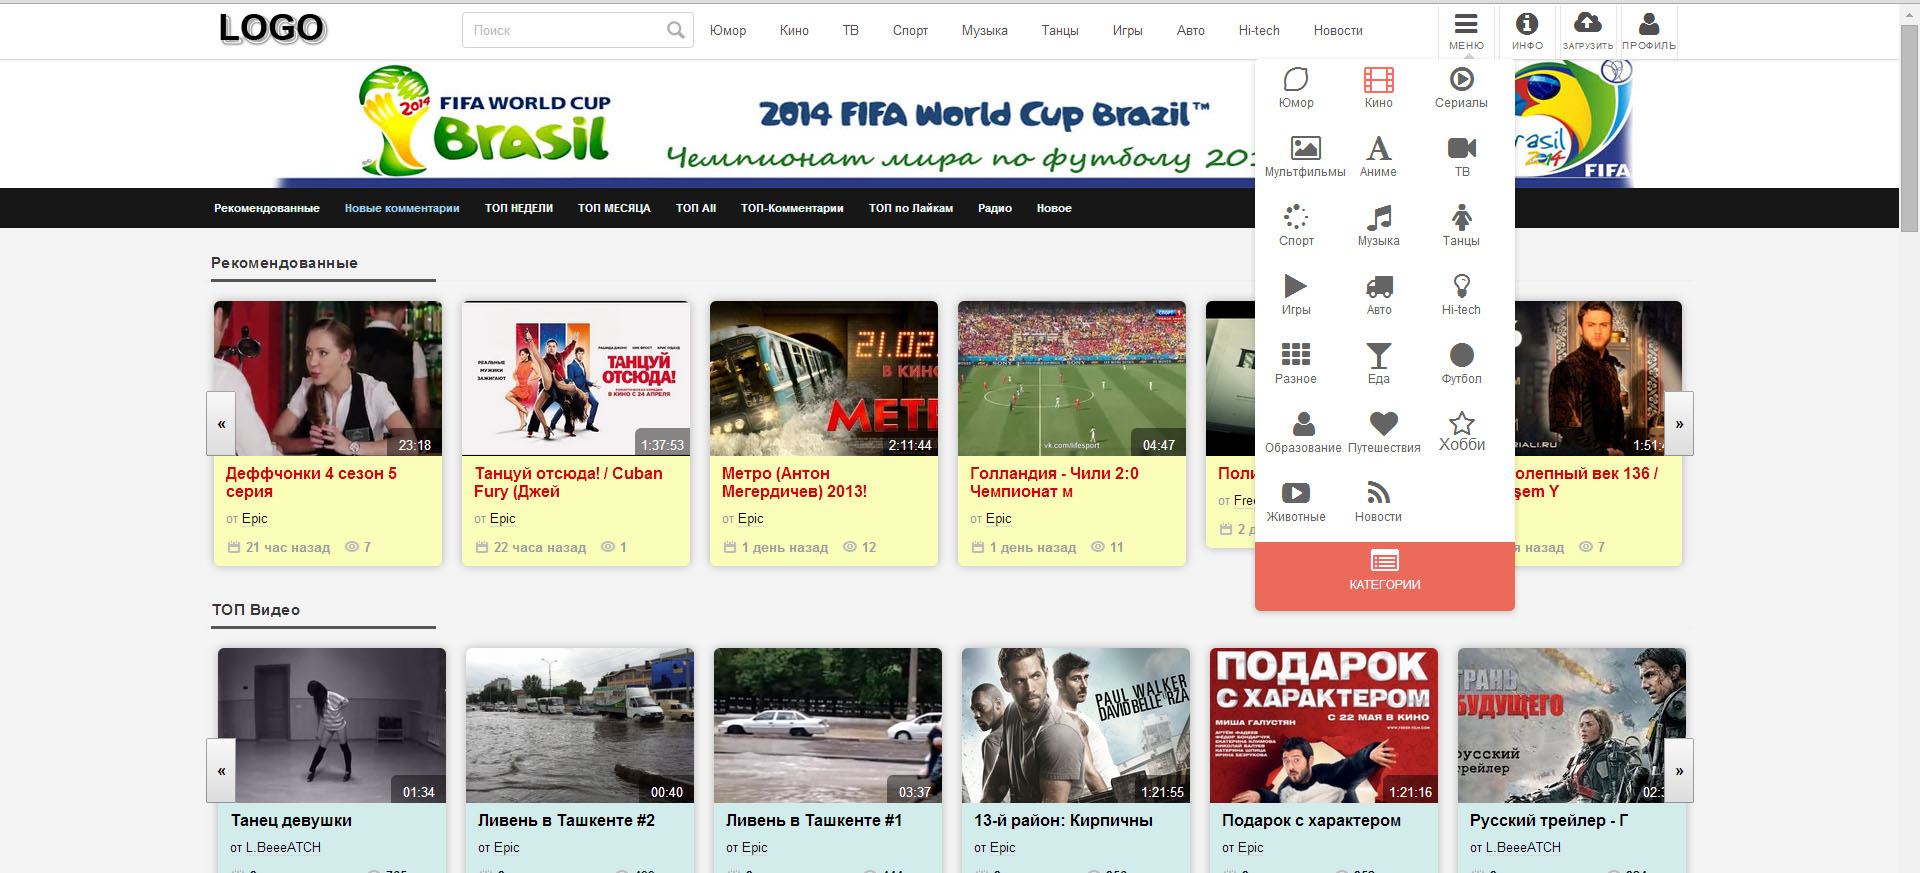Open Музыка in top navigation

point(985,30)
